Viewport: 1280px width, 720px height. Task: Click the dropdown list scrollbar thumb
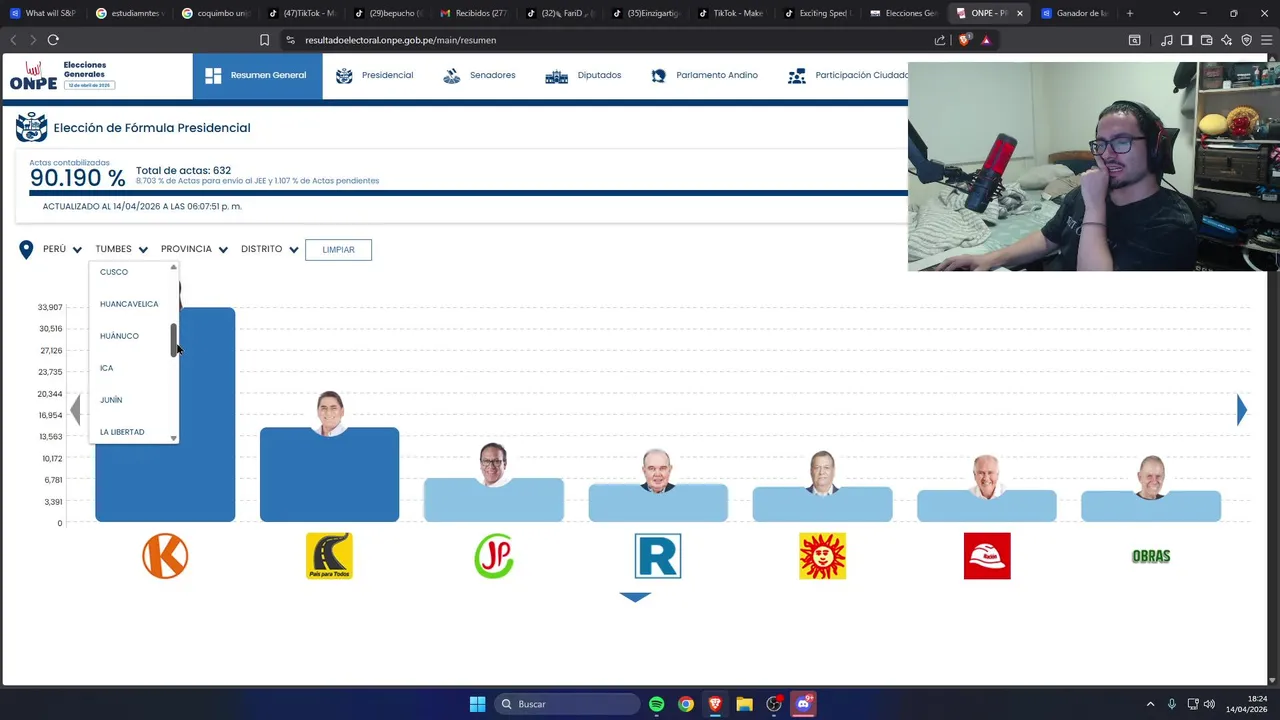tap(174, 340)
